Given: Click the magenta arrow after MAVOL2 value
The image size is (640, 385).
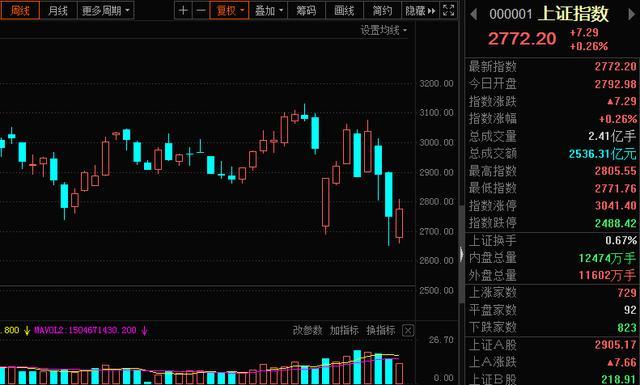Looking at the screenshot, I should pyautogui.click(x=144, y=330).
